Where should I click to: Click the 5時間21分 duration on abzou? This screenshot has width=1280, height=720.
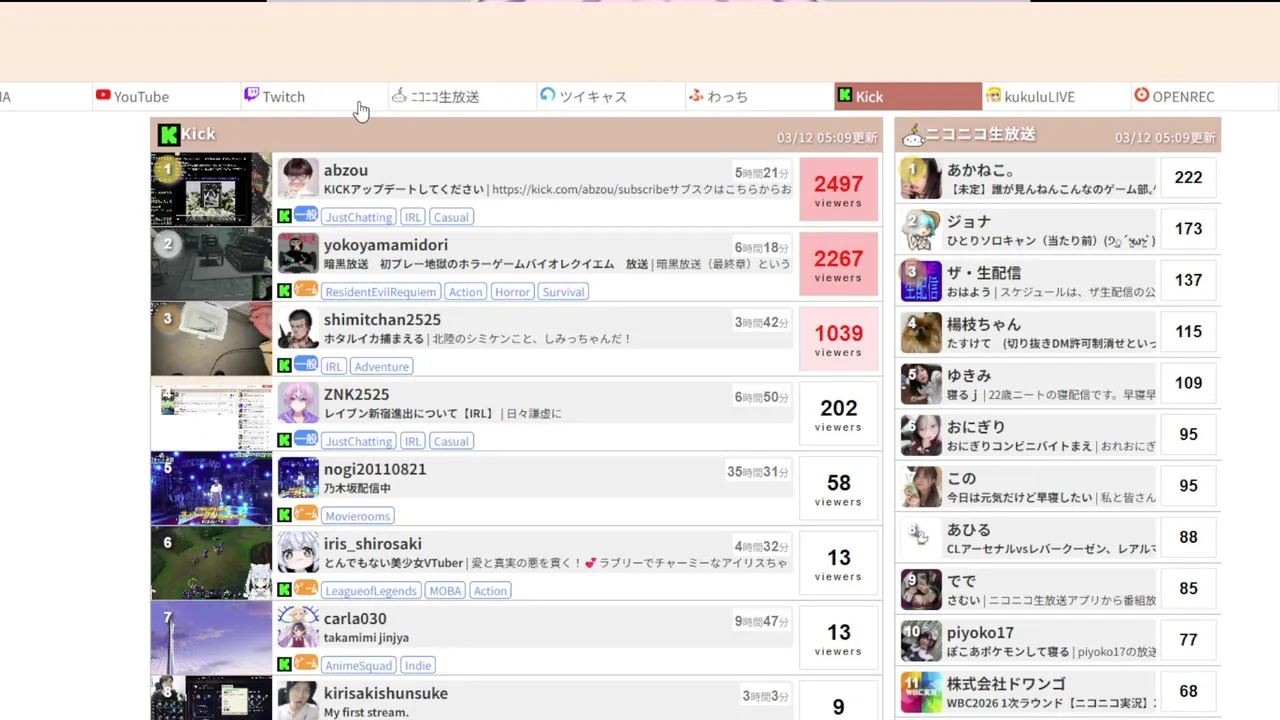[x=762, y=173]
